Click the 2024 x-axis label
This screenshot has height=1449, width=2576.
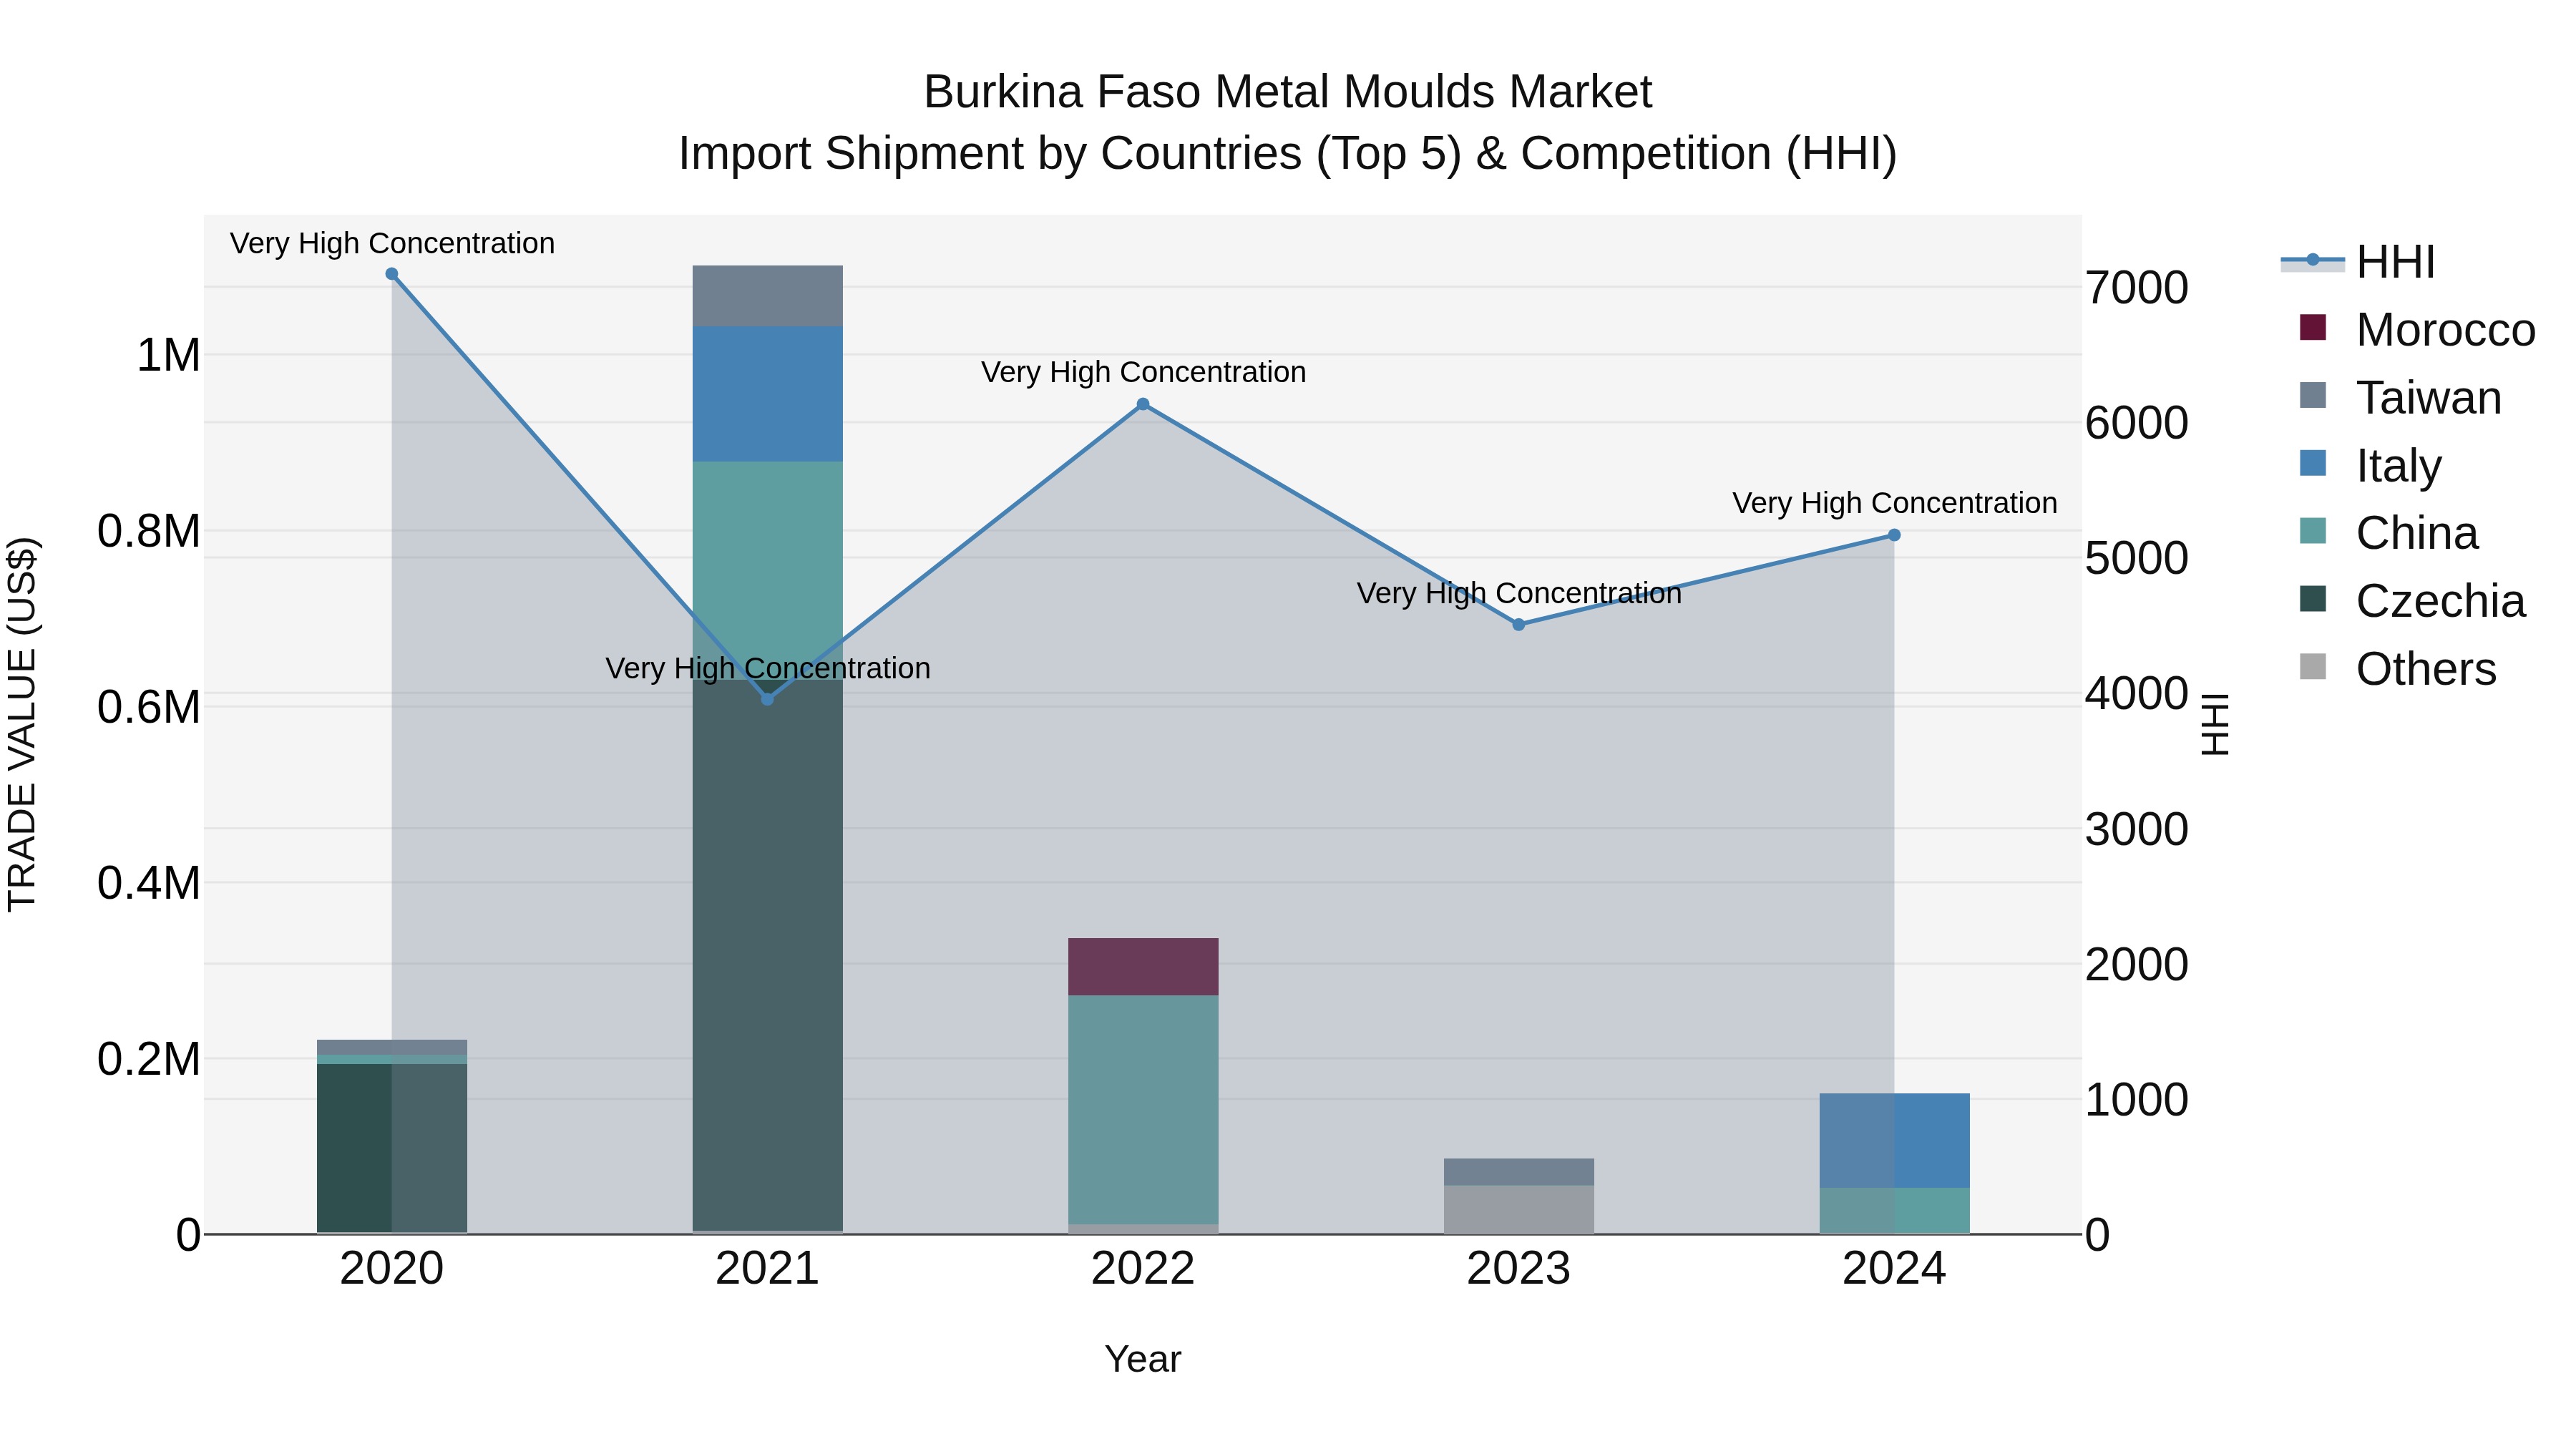point(1894,1269)
